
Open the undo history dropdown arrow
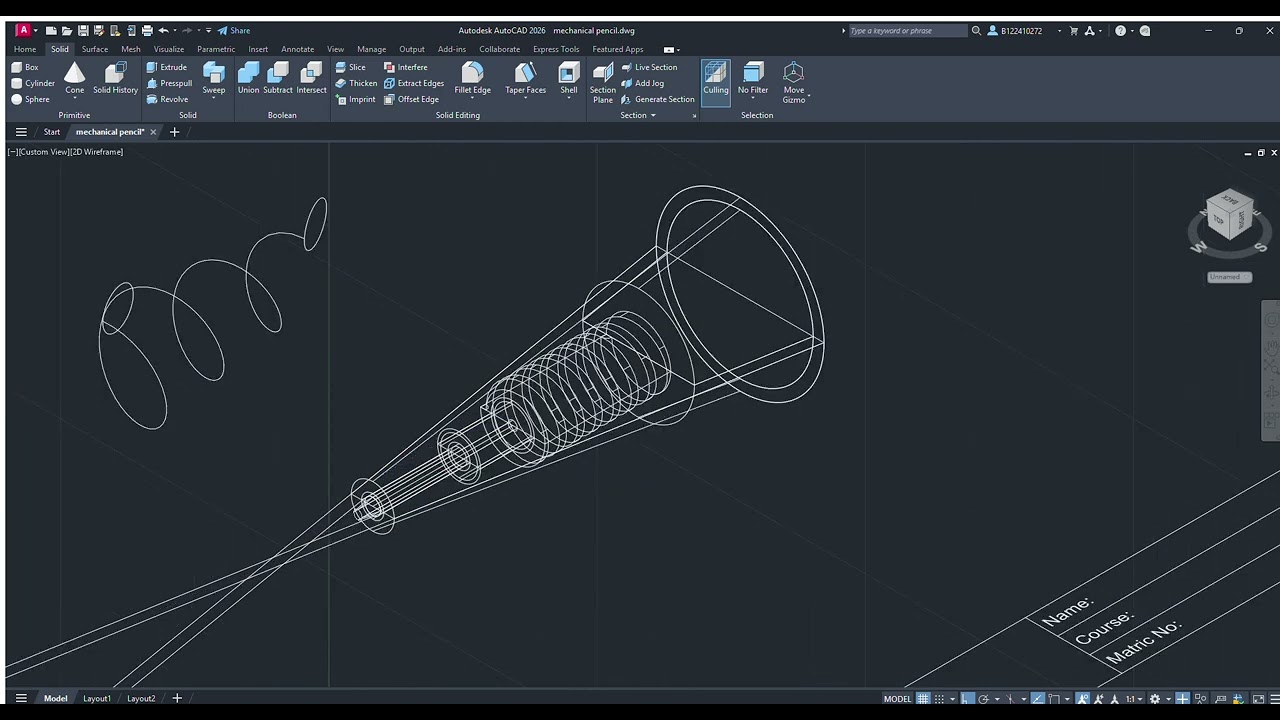click(175, 30)
